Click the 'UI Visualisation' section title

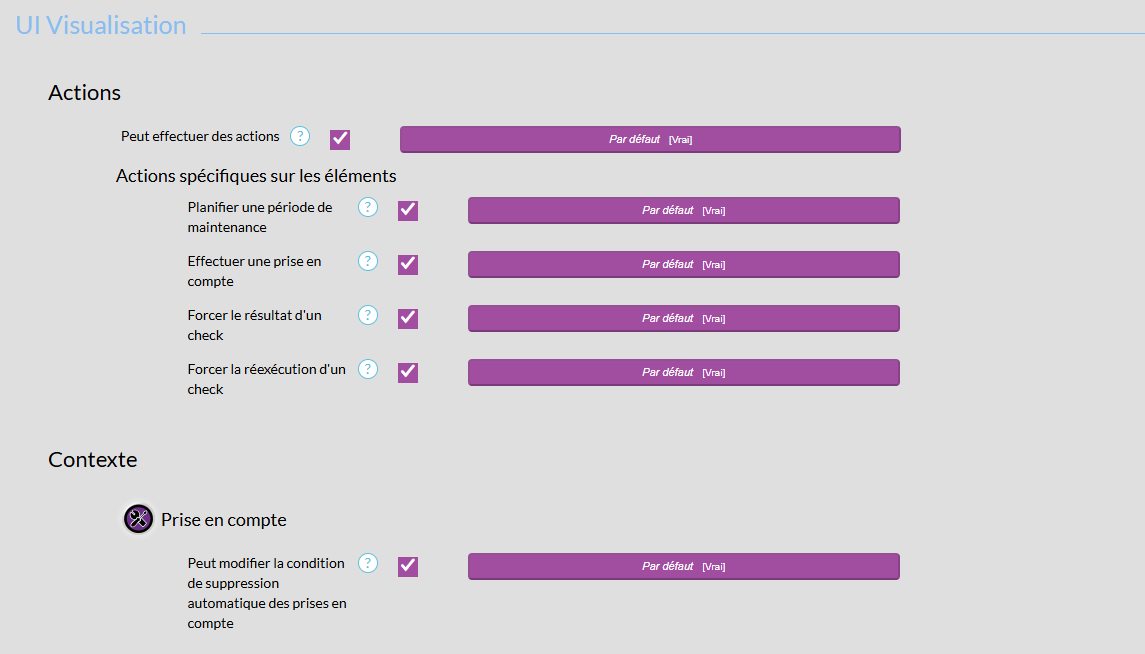point(101,26)
